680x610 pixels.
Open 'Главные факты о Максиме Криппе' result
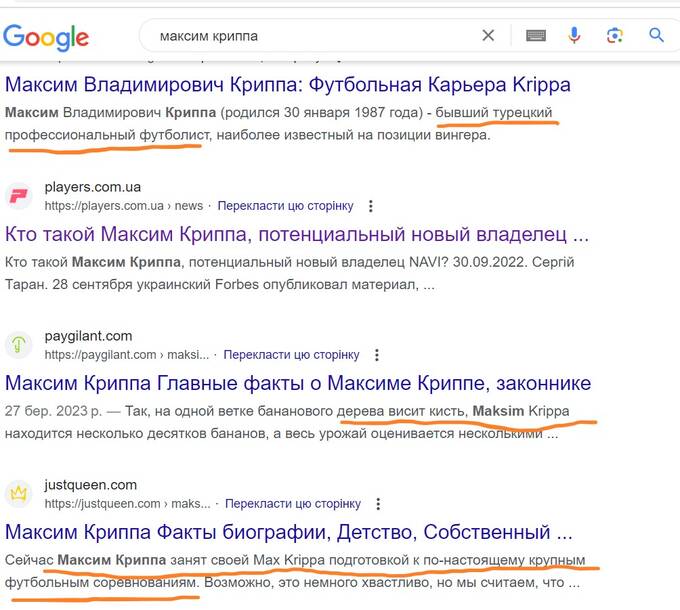(298, 383)
